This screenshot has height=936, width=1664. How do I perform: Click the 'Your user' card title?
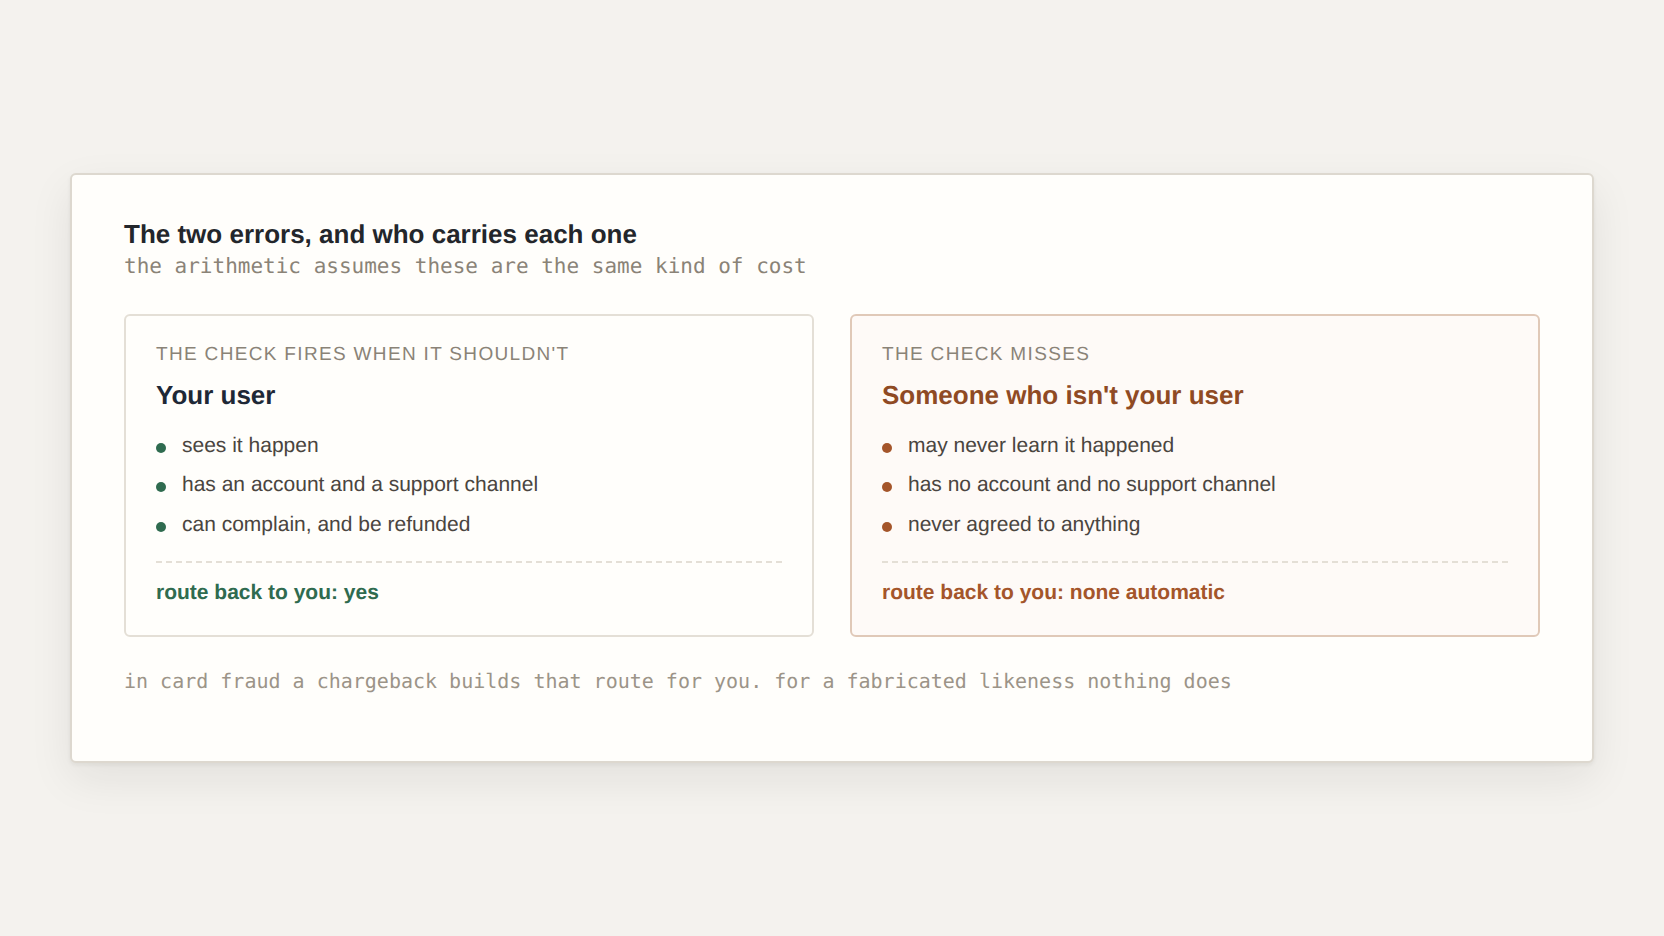coord(215,396)
